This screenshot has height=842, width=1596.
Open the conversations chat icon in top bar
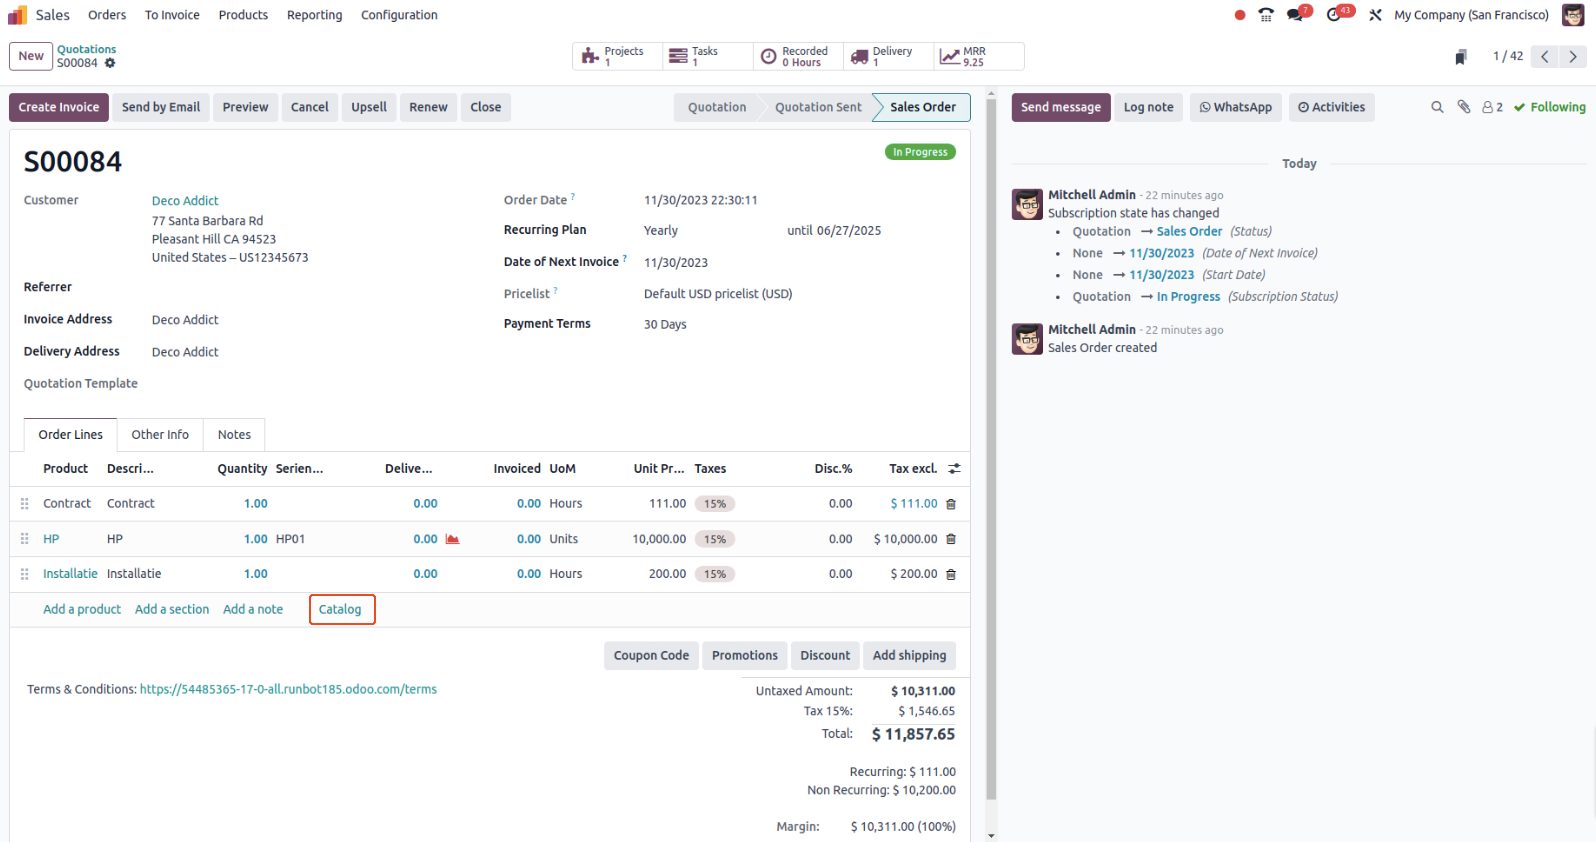pyautogui.click(x=1297, y=15)
